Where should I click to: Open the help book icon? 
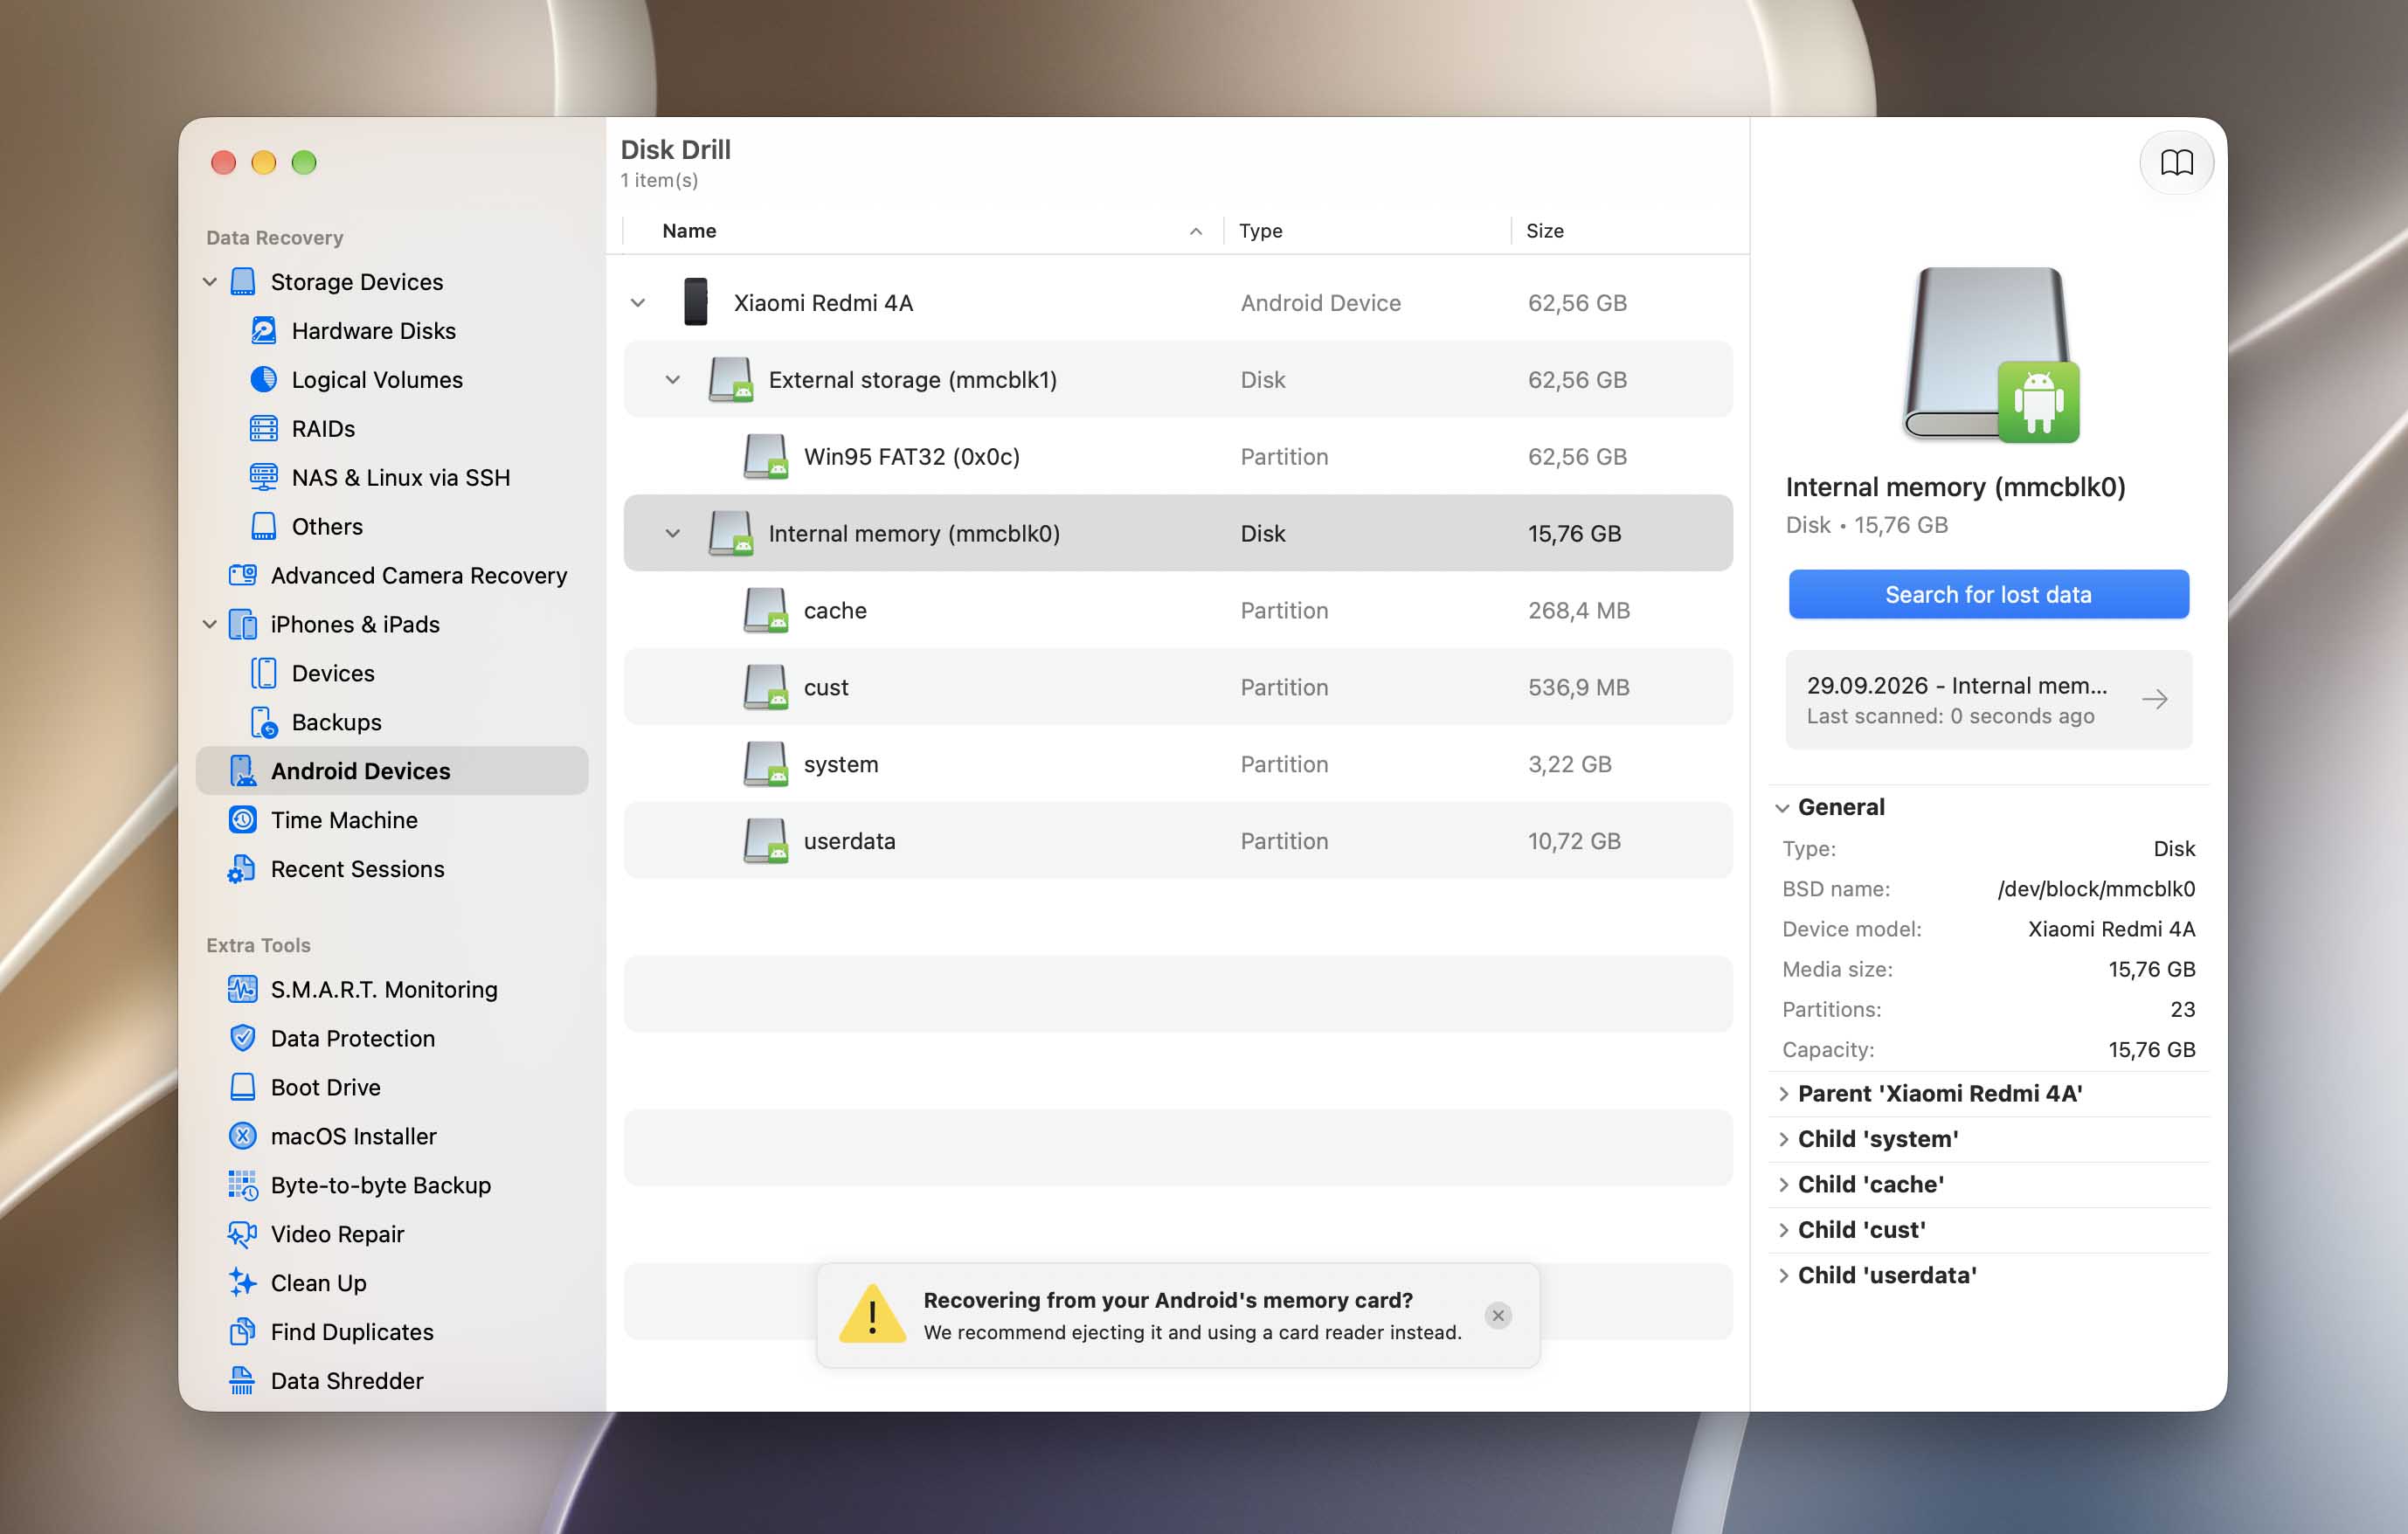[x=2177, y=163]
